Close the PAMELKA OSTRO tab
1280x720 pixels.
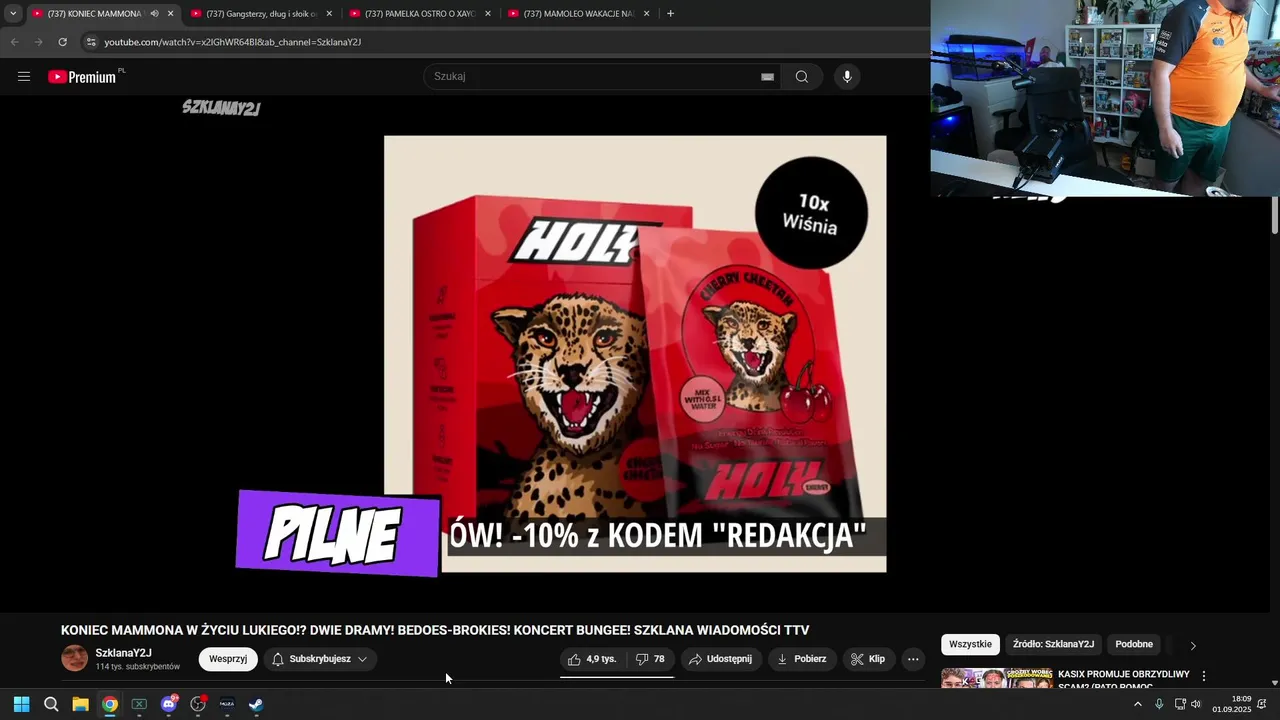488,13
